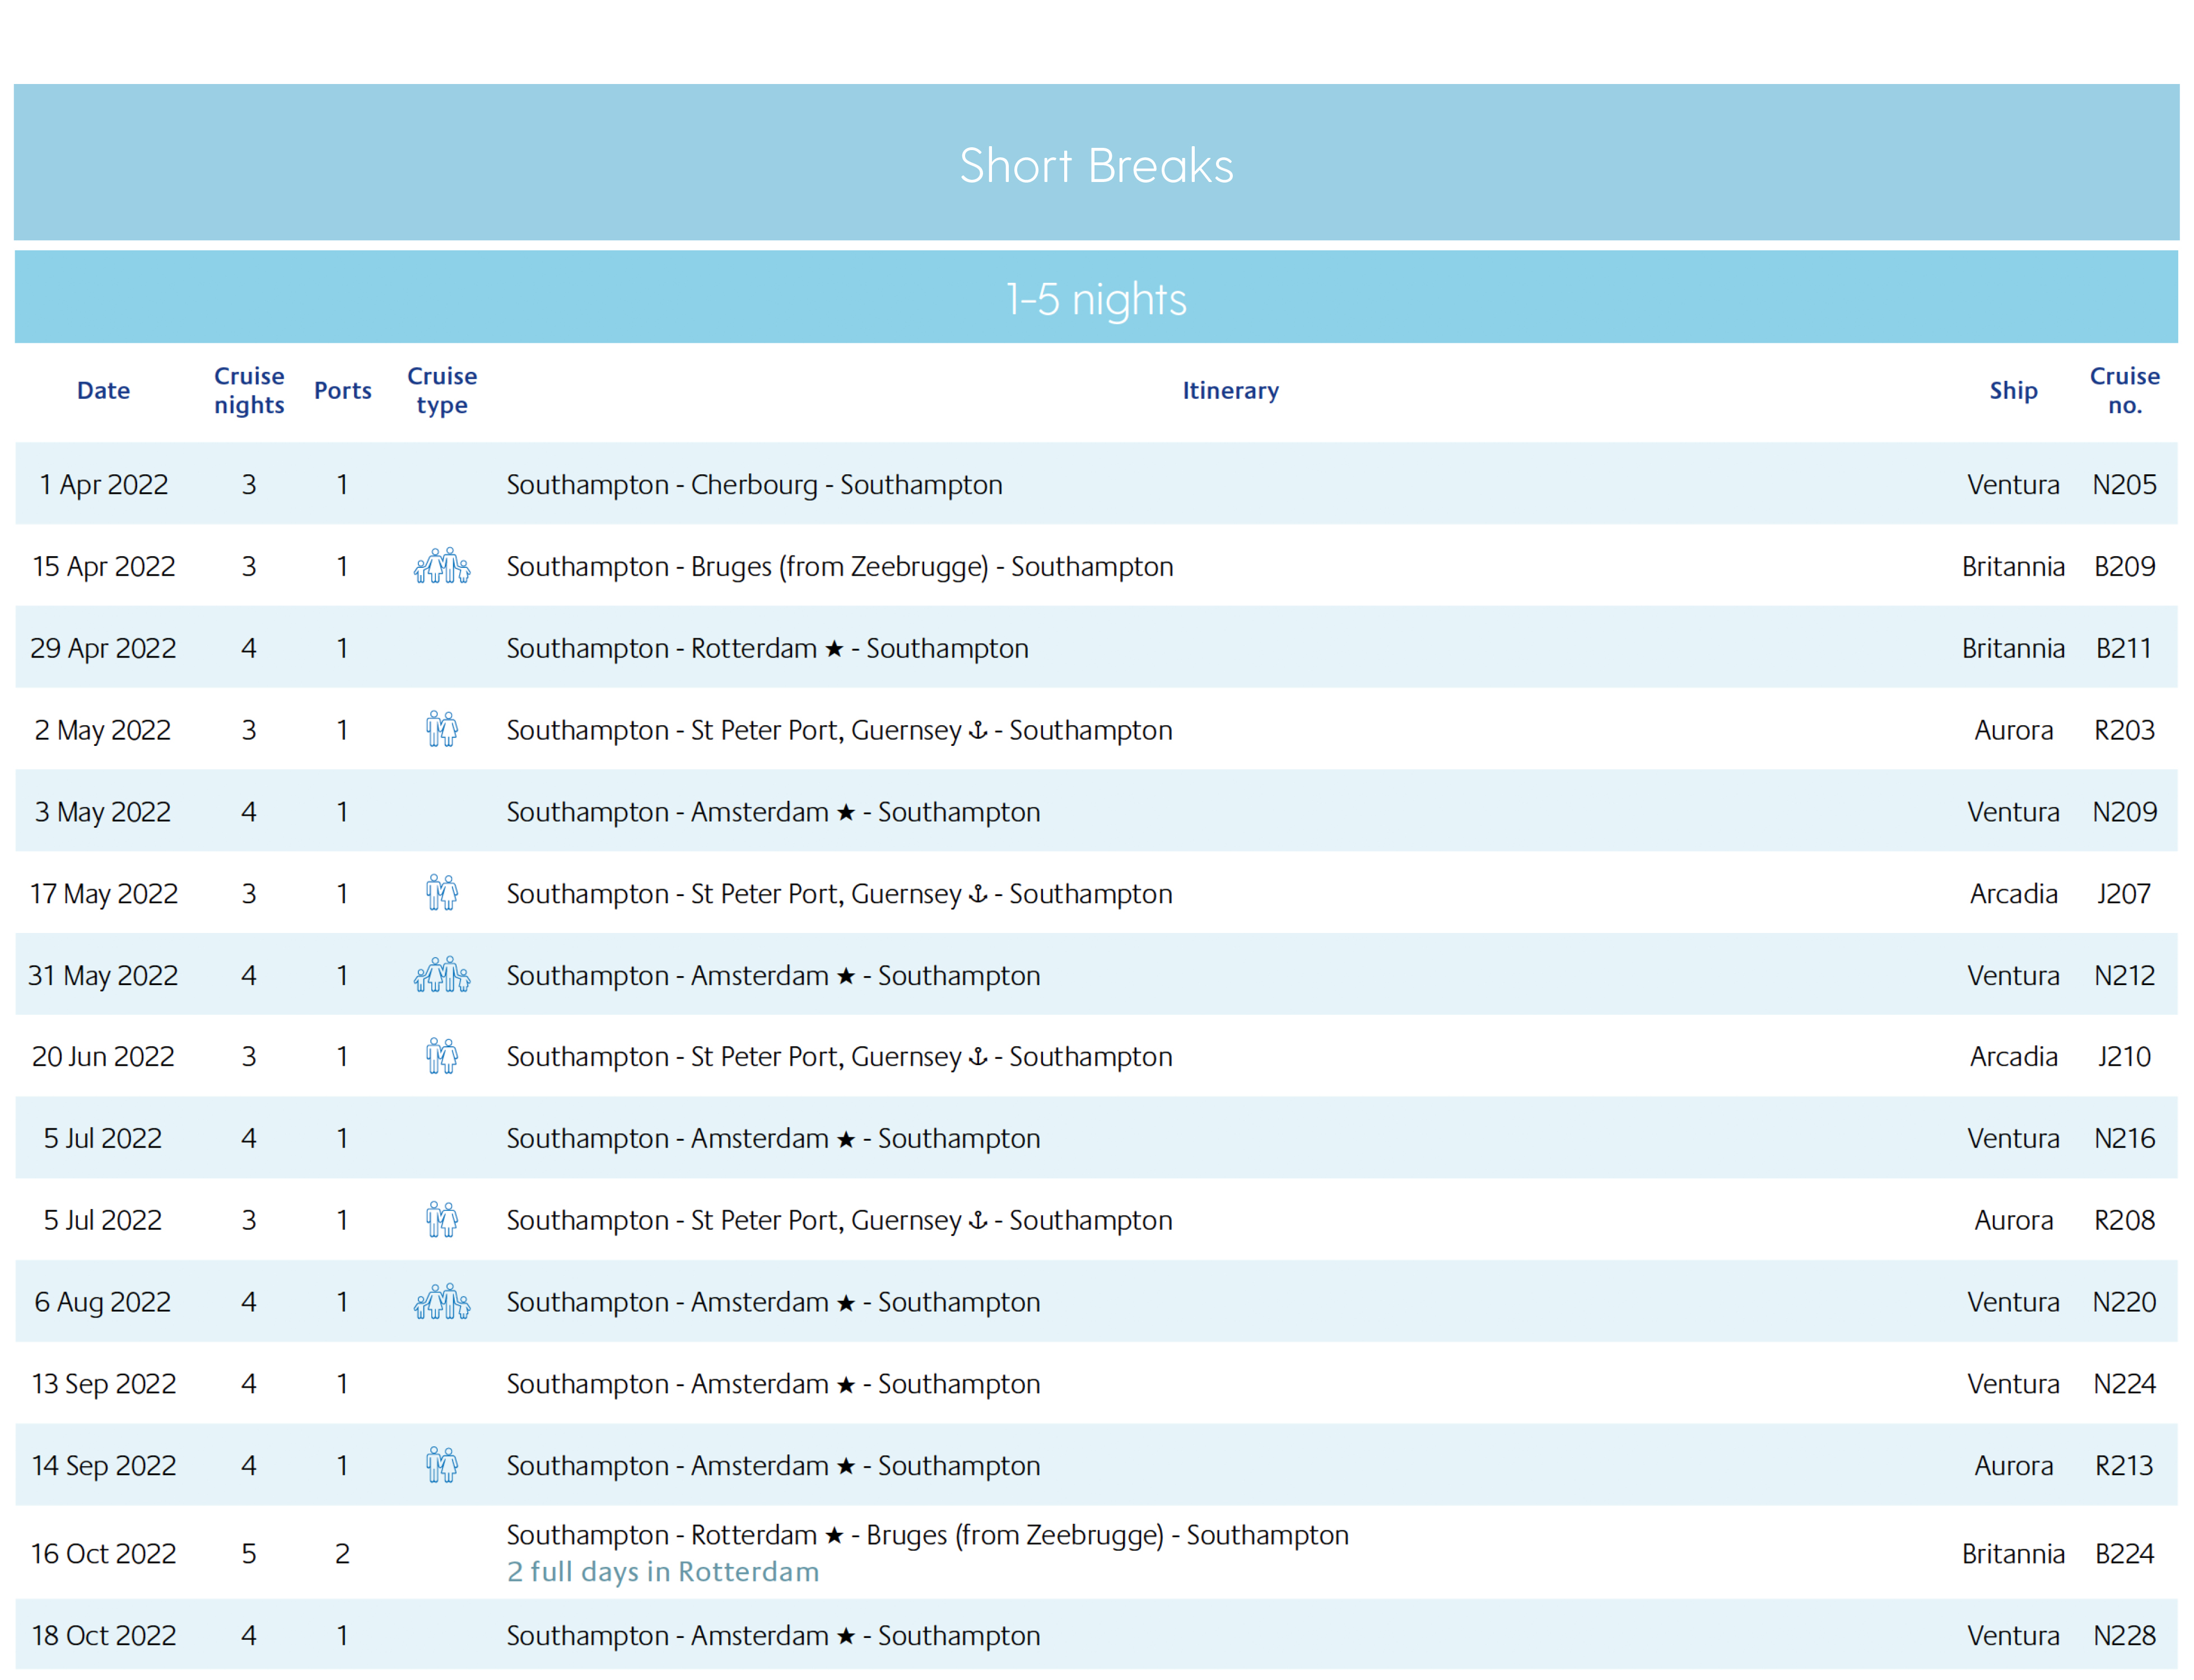Image resolution: width=2194 pixels, height=1680 pixels.
Task: Click the anchor icon in the R208 itinerary
Action: tap(978, 1221)
